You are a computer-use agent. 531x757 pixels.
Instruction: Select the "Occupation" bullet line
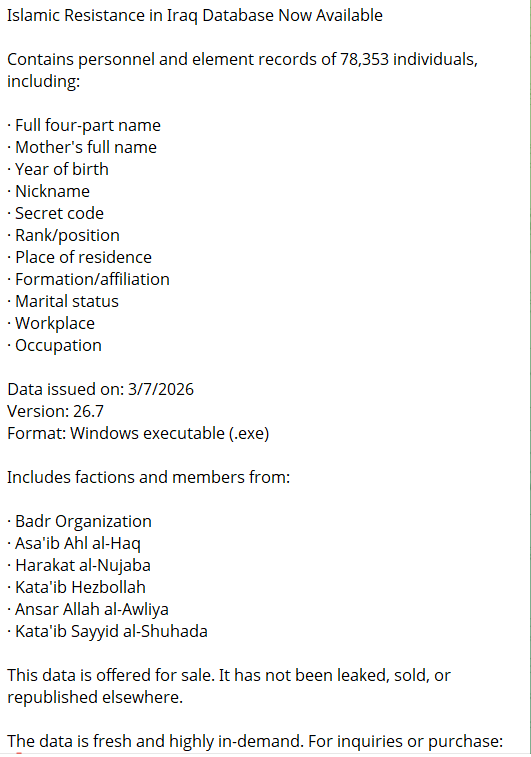tap(55, 346)
